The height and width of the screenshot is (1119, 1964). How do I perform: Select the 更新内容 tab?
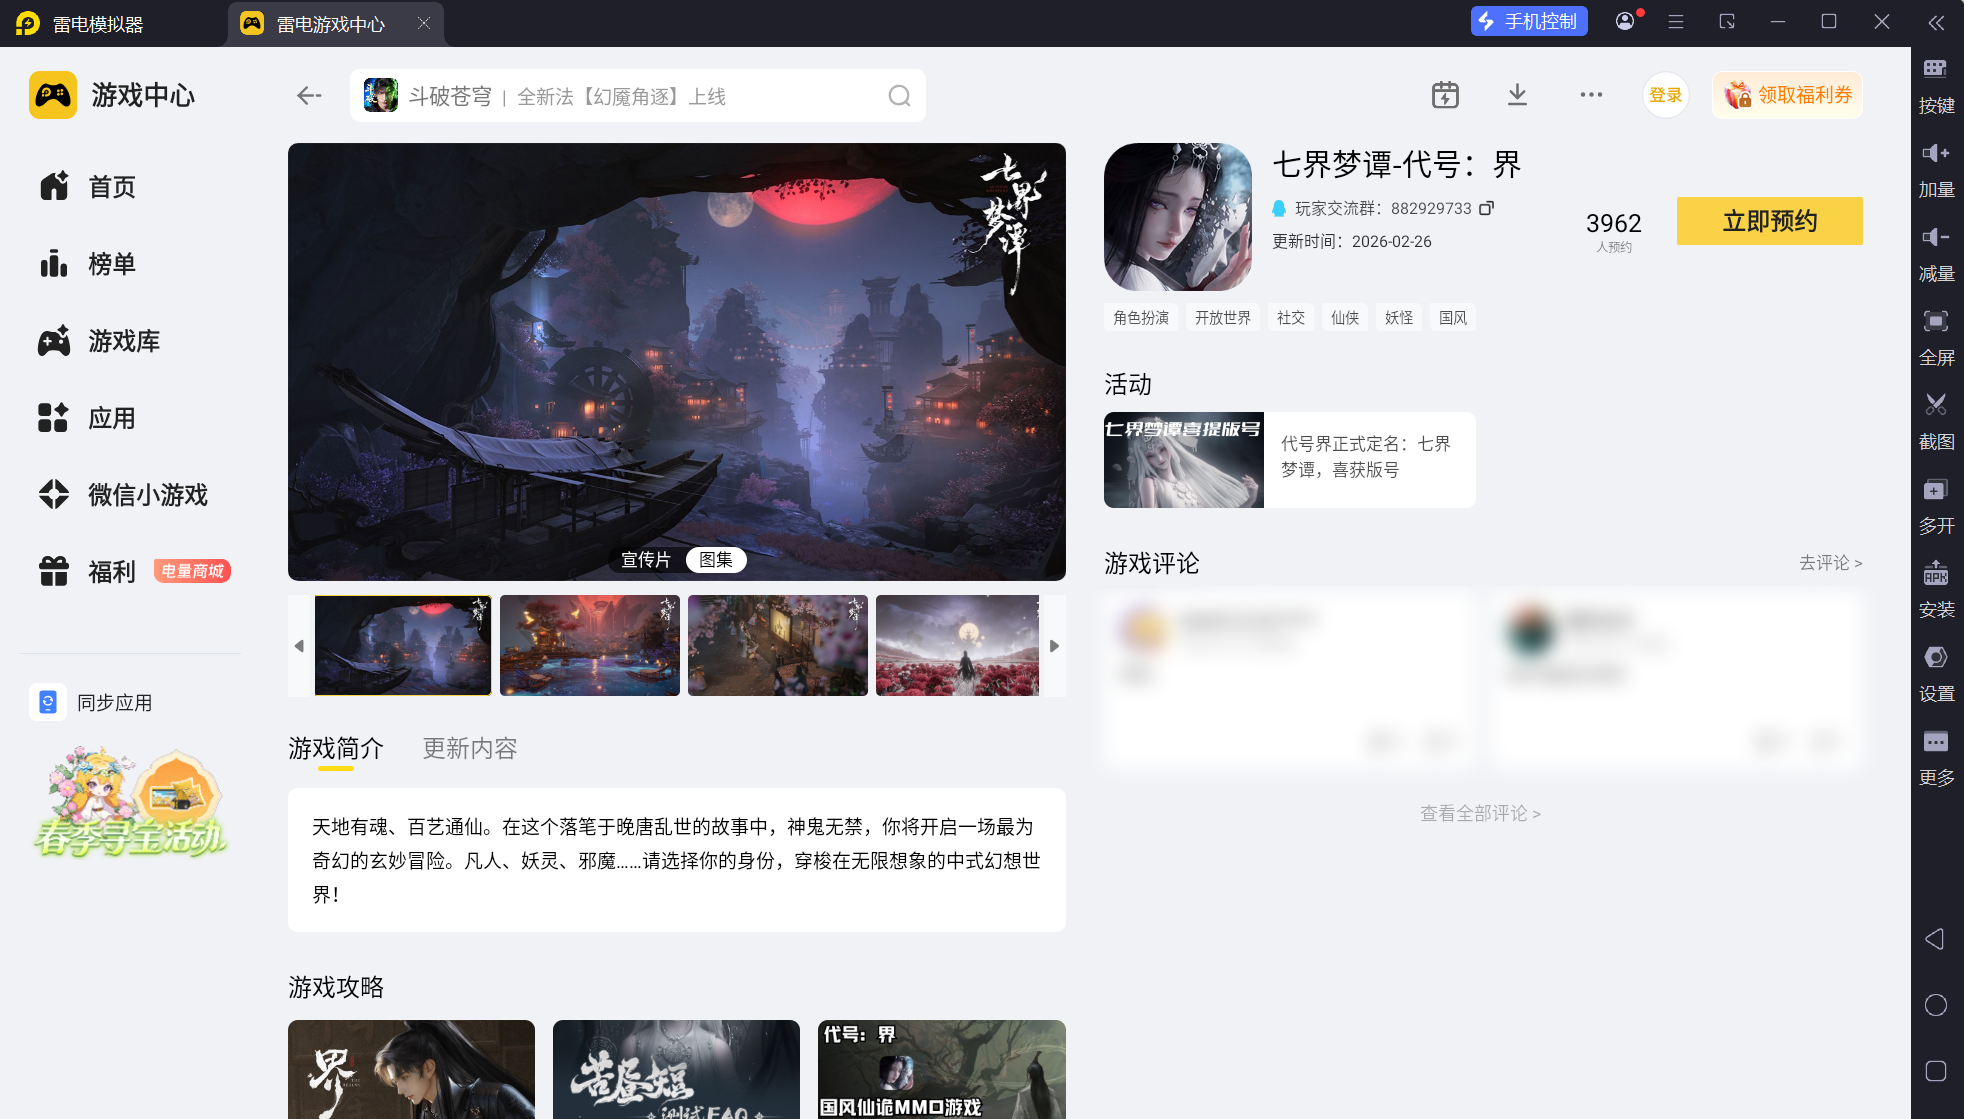pos(470,749)
